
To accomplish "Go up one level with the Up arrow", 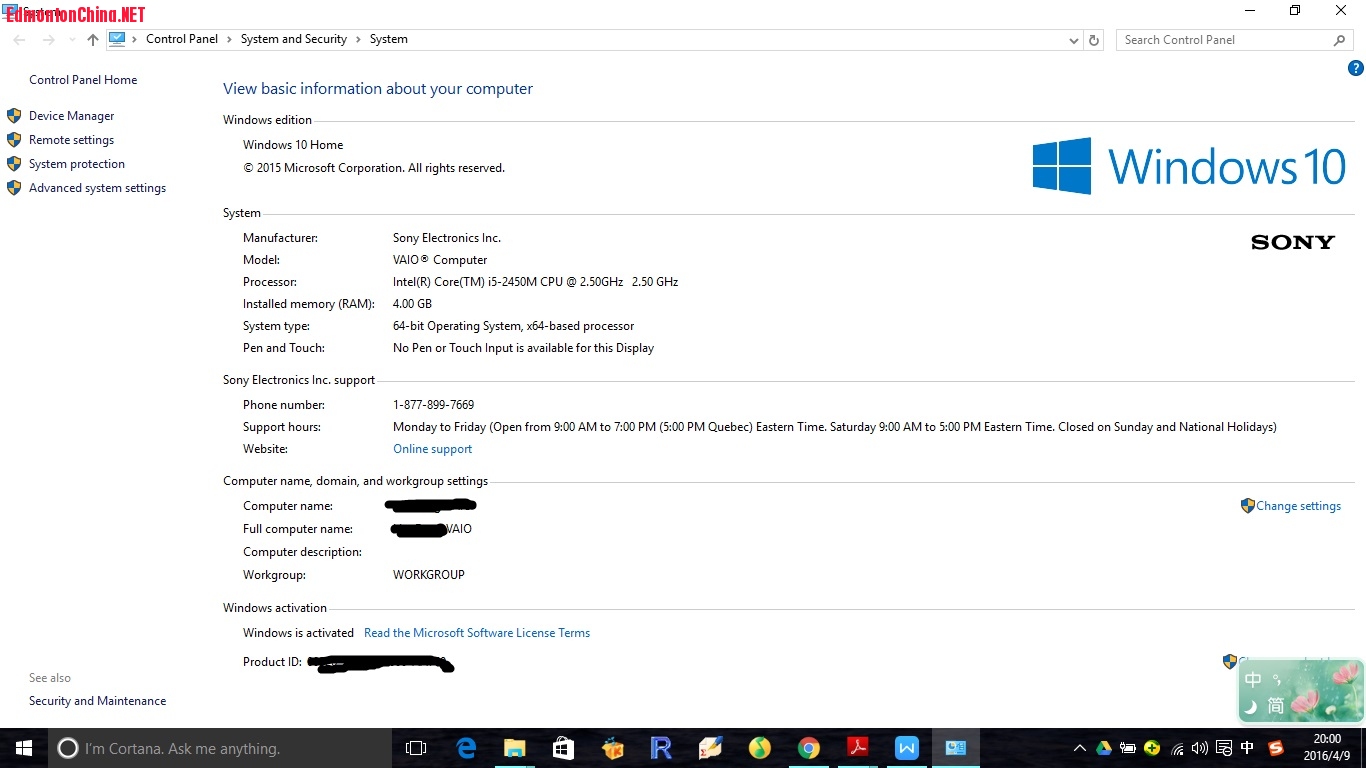I will [x=93, y=40].
